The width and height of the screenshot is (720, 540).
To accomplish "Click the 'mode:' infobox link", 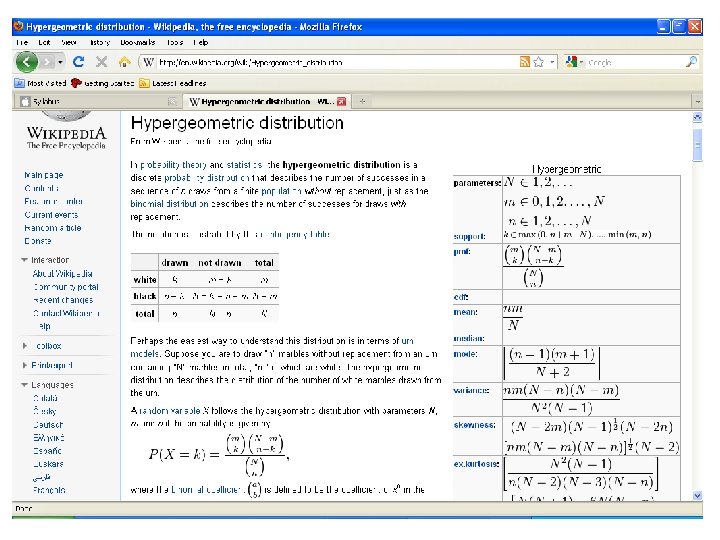I will (466, 354).
